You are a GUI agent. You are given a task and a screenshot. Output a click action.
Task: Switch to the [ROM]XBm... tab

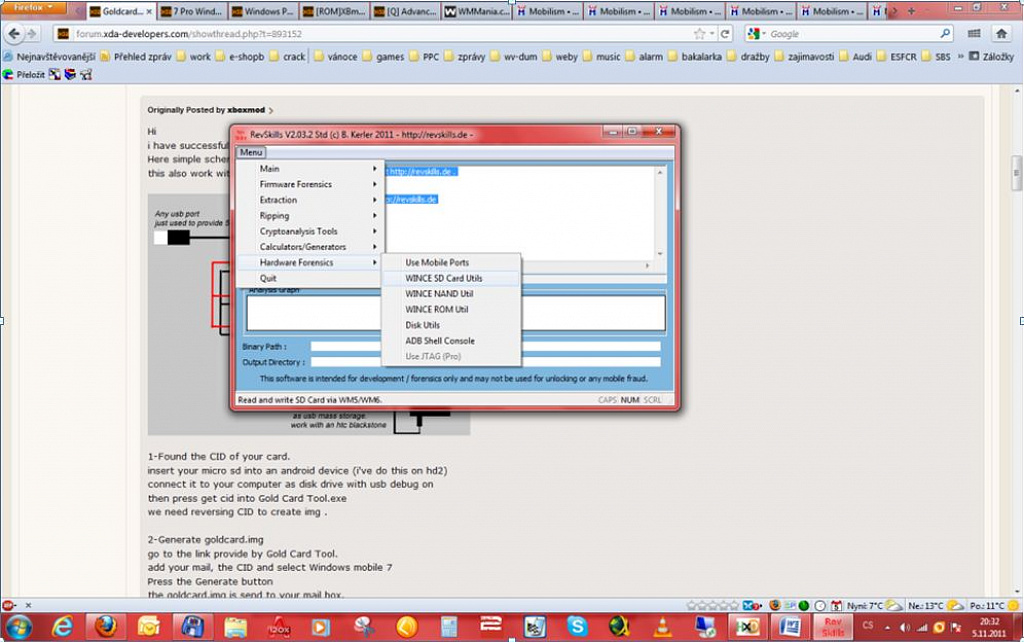[x=333, y=11]
